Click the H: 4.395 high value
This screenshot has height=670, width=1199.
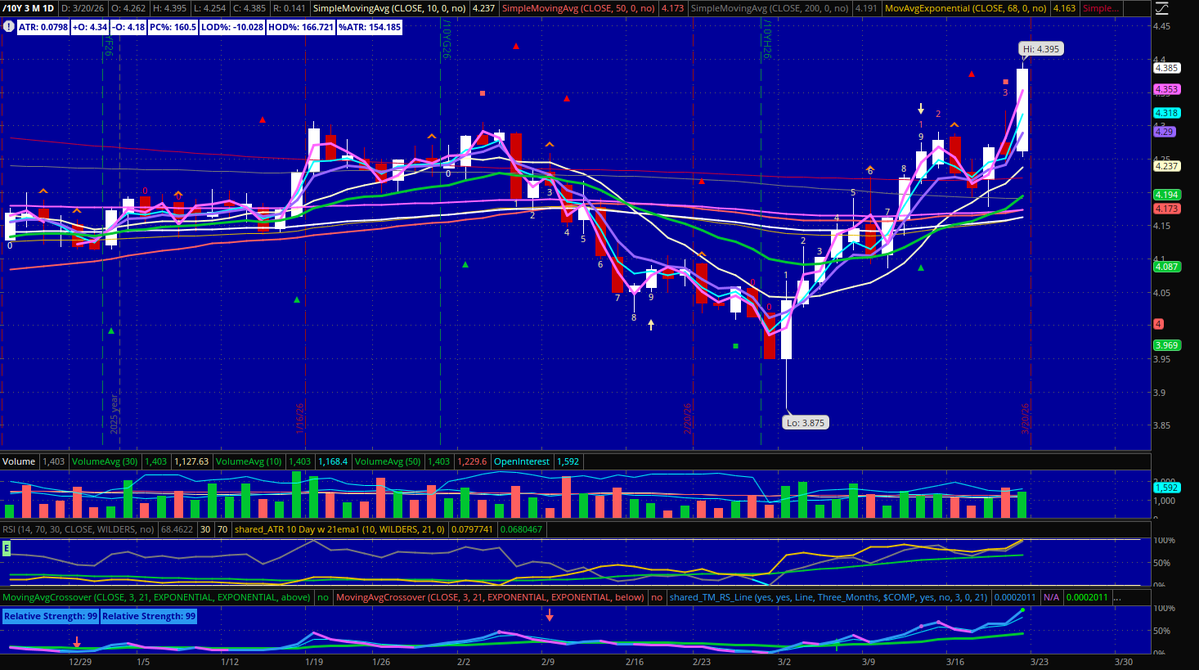point(172,8)
